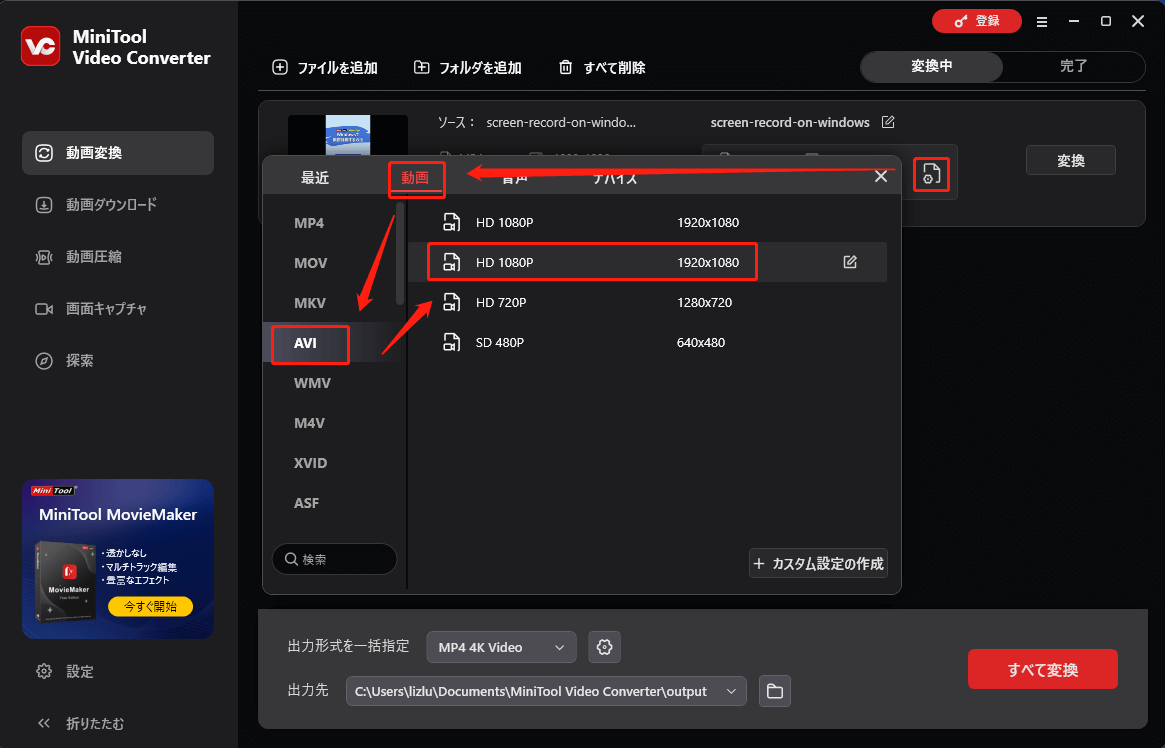Click カスタム設定の作成 create custom button

[x=818, y=564]
